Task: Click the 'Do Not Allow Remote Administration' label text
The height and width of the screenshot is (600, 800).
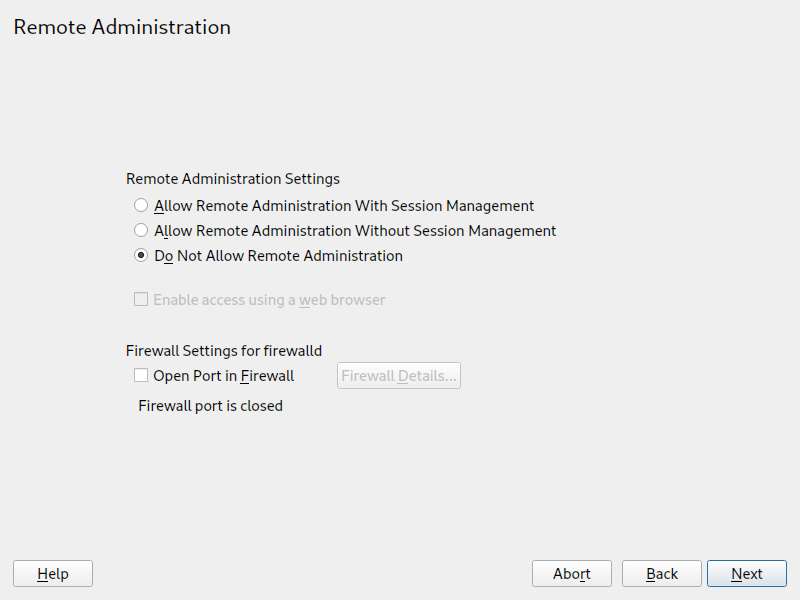Action: (x=278, y=256)
